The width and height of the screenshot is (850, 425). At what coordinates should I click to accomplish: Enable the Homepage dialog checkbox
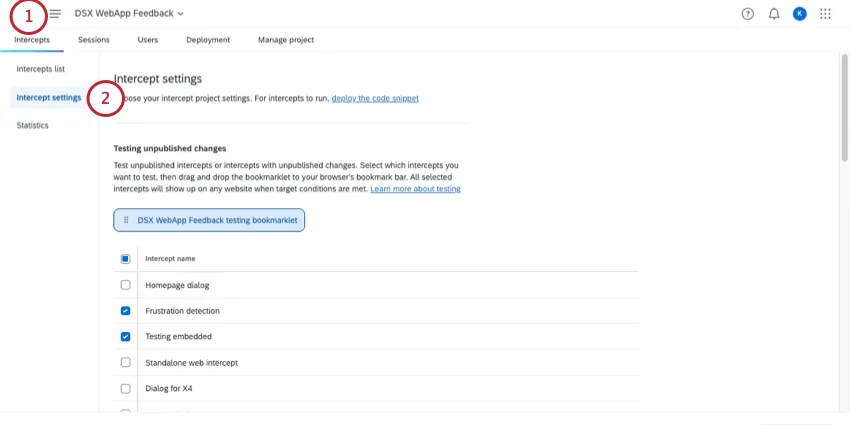click(125, 285)
